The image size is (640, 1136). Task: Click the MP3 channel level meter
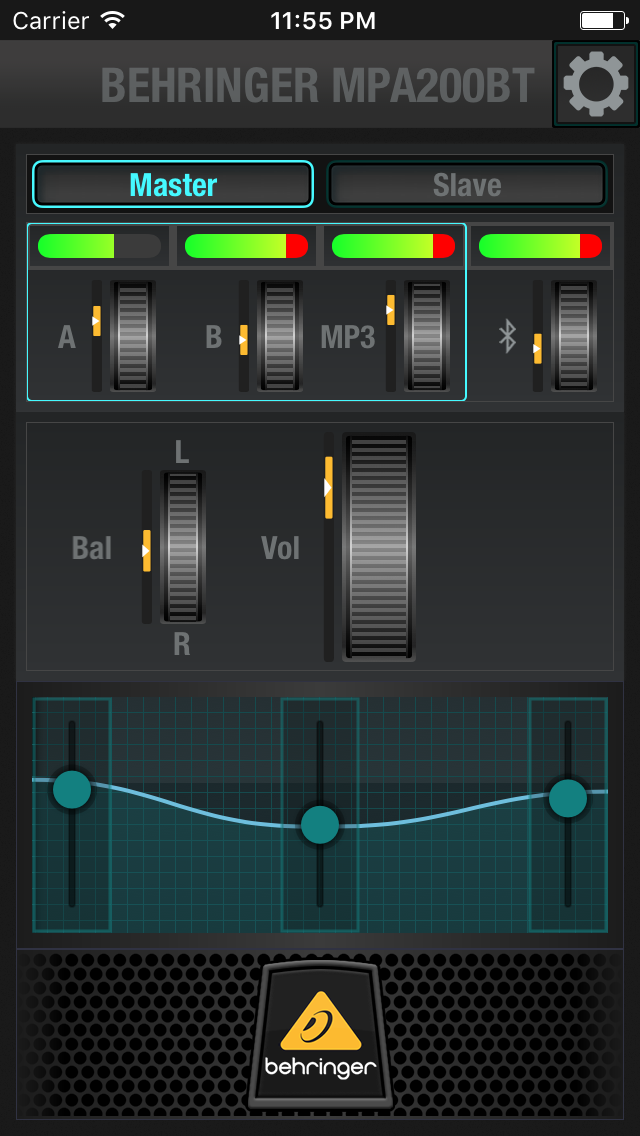394,246
